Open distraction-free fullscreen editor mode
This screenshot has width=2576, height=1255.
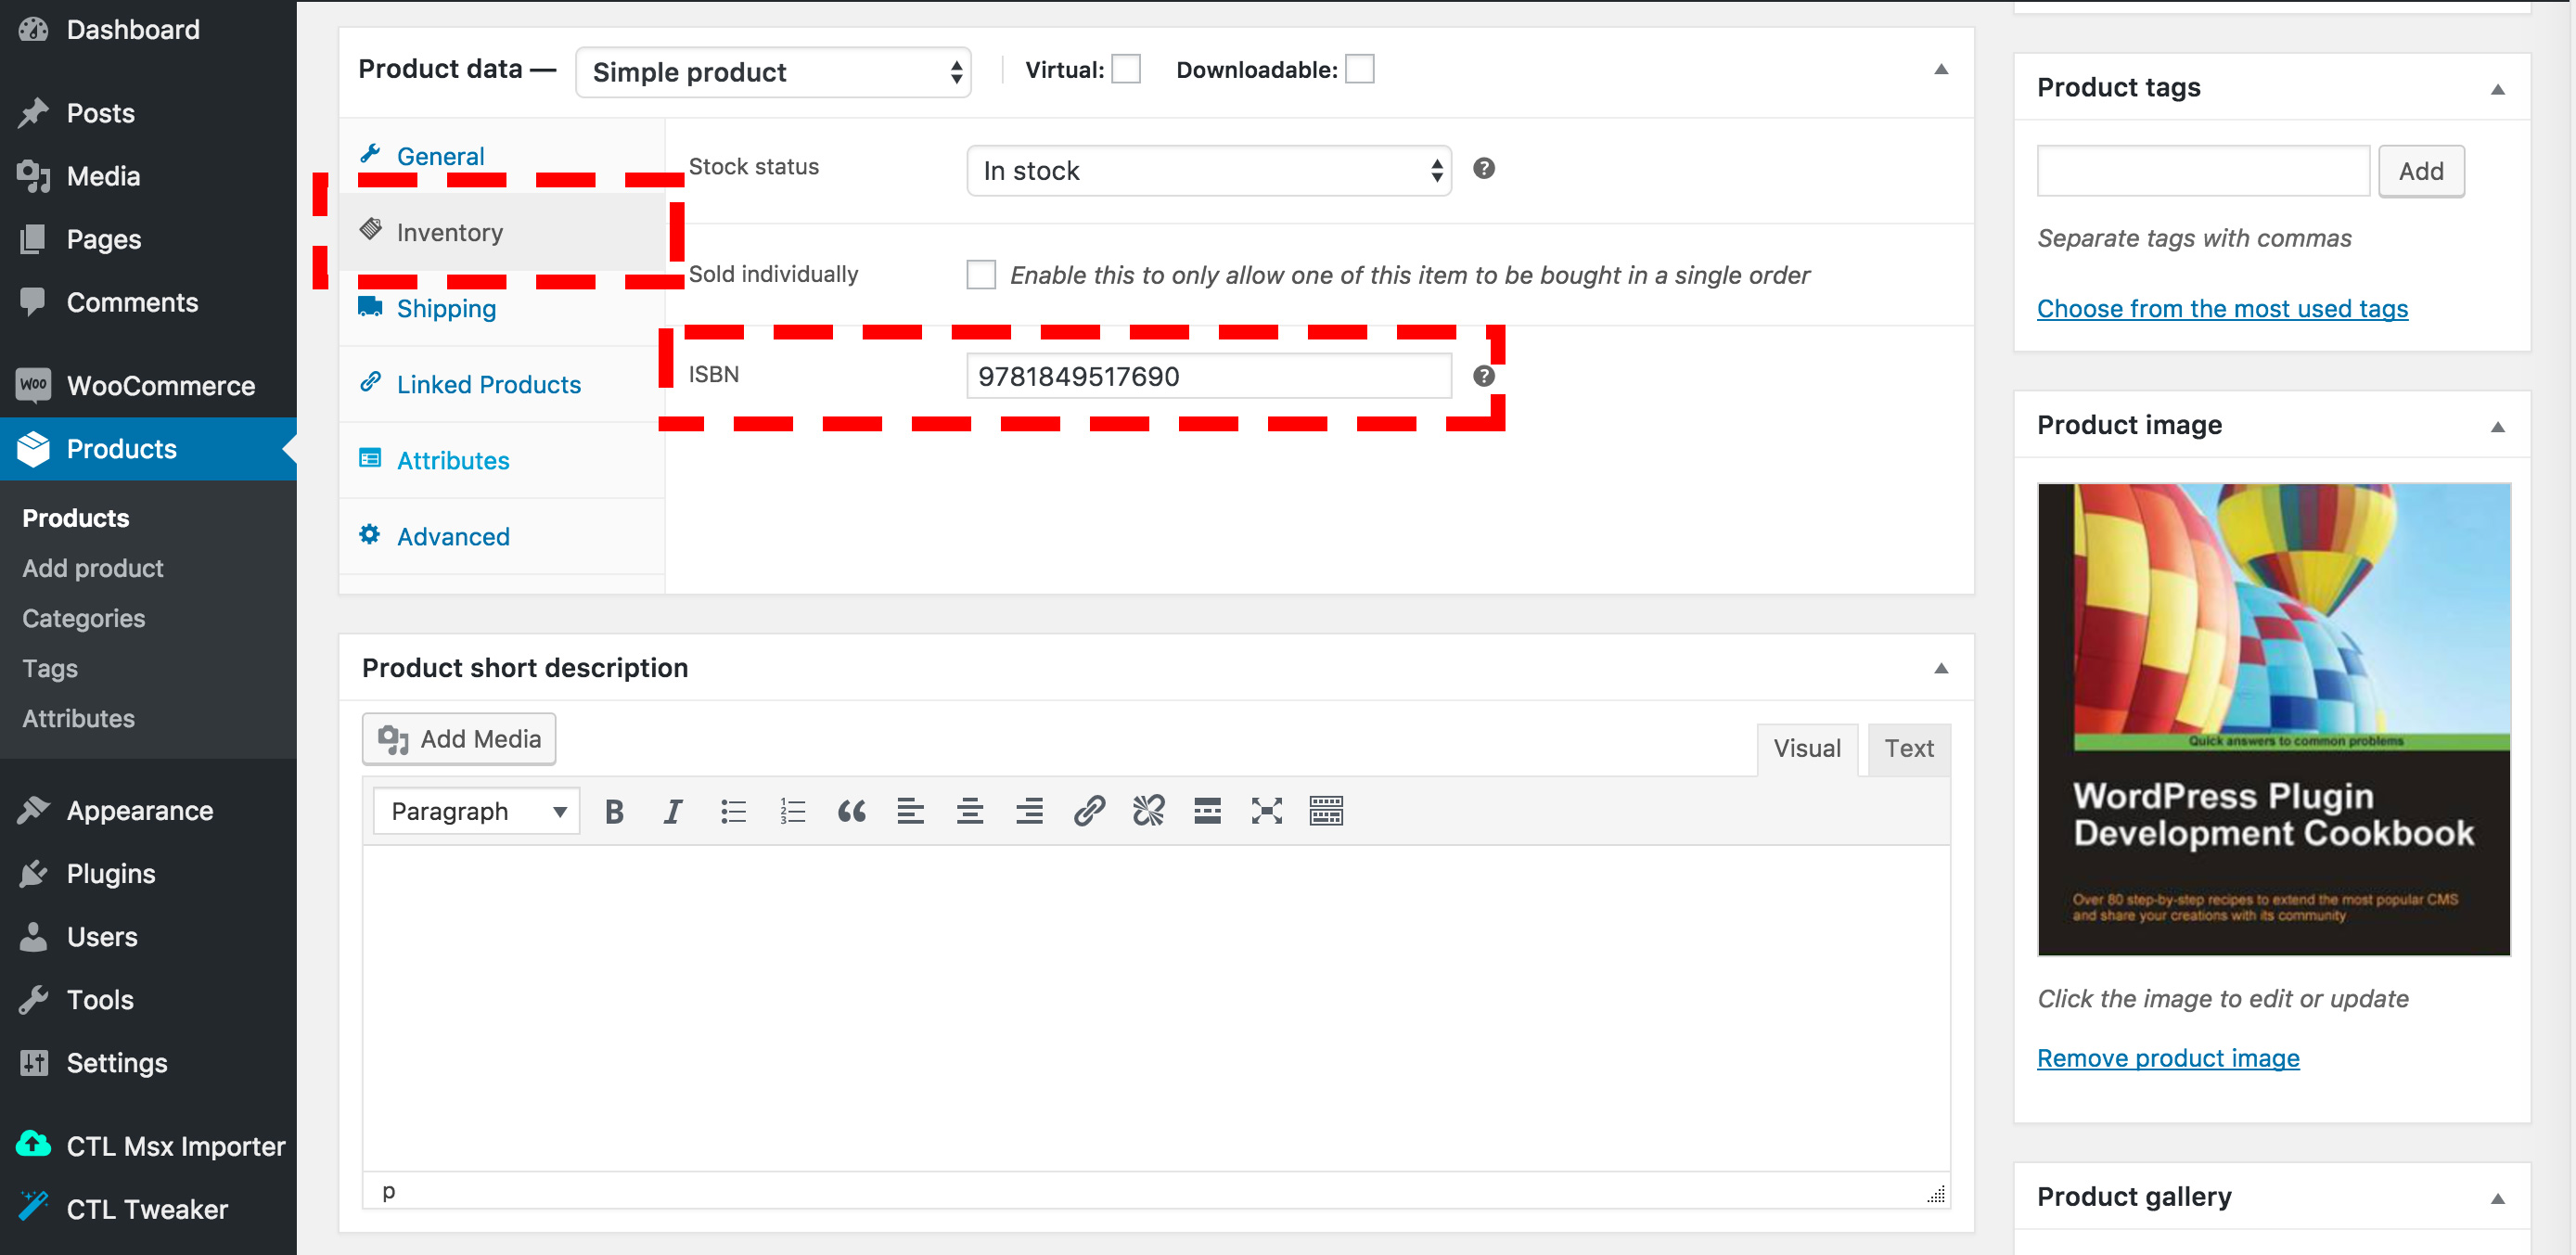[x=1266, y=811]
